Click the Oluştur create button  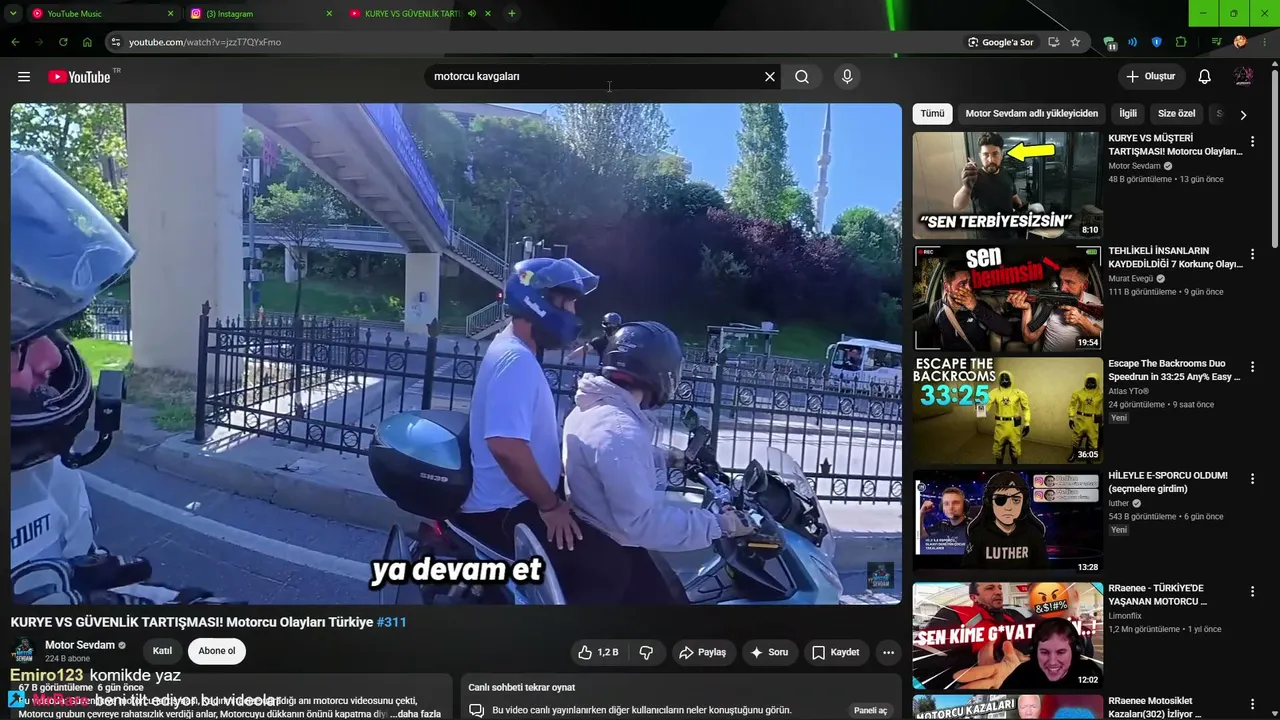tap(1151, 77)
